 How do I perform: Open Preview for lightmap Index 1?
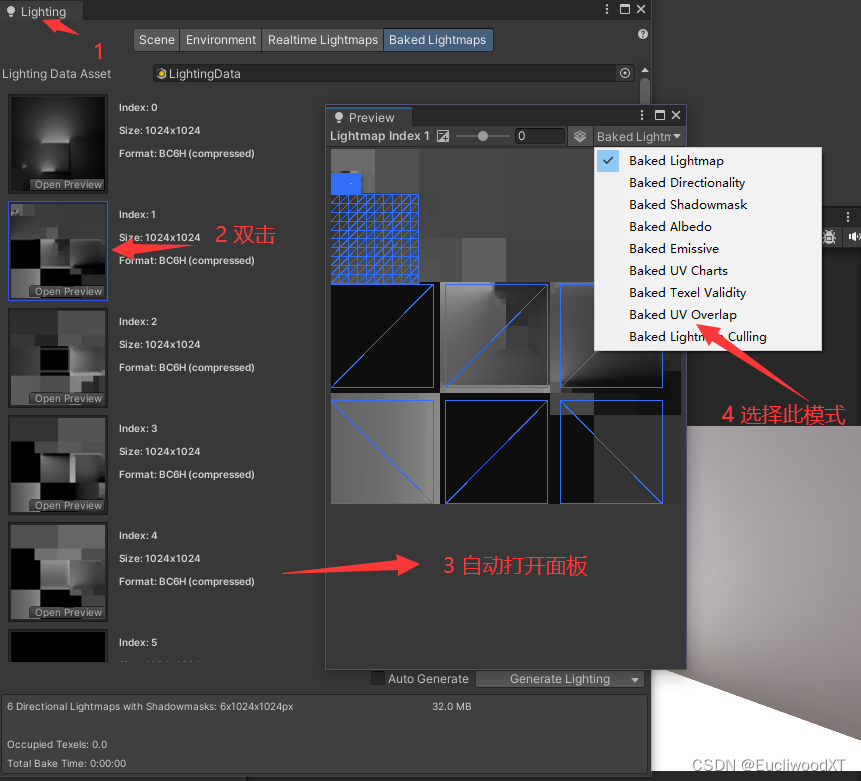(68, 292)
